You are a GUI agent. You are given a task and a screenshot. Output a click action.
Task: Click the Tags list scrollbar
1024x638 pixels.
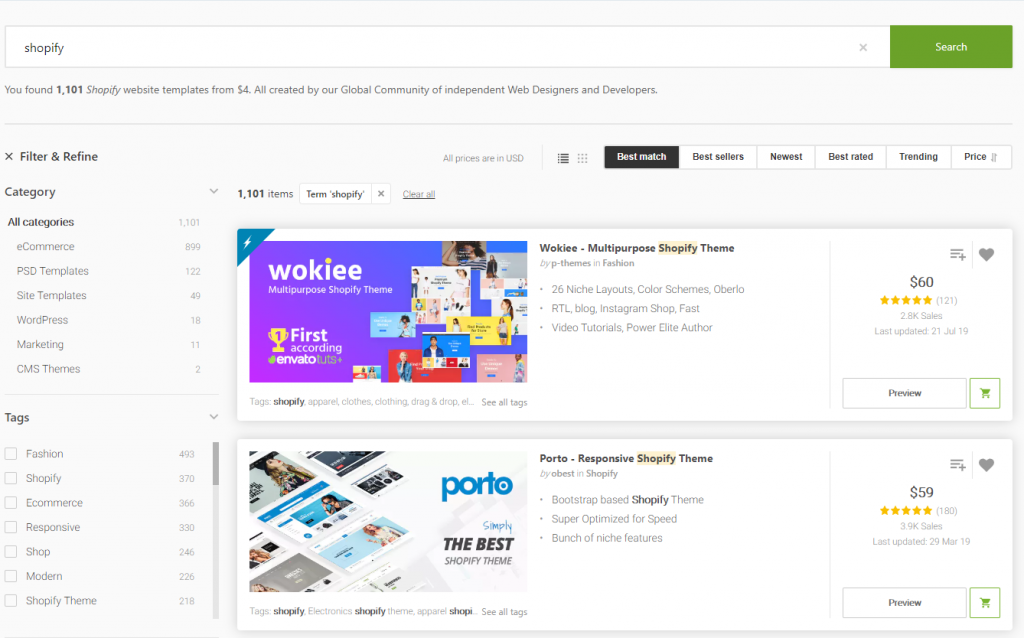click(x=216, y=464)
